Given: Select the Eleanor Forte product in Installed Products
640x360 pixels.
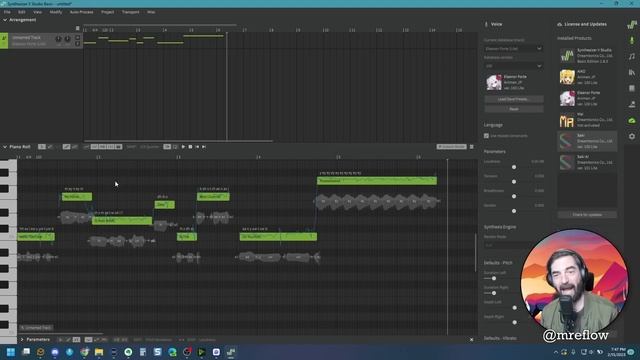Looking at the screenshot, I should [x=587, y=98].
